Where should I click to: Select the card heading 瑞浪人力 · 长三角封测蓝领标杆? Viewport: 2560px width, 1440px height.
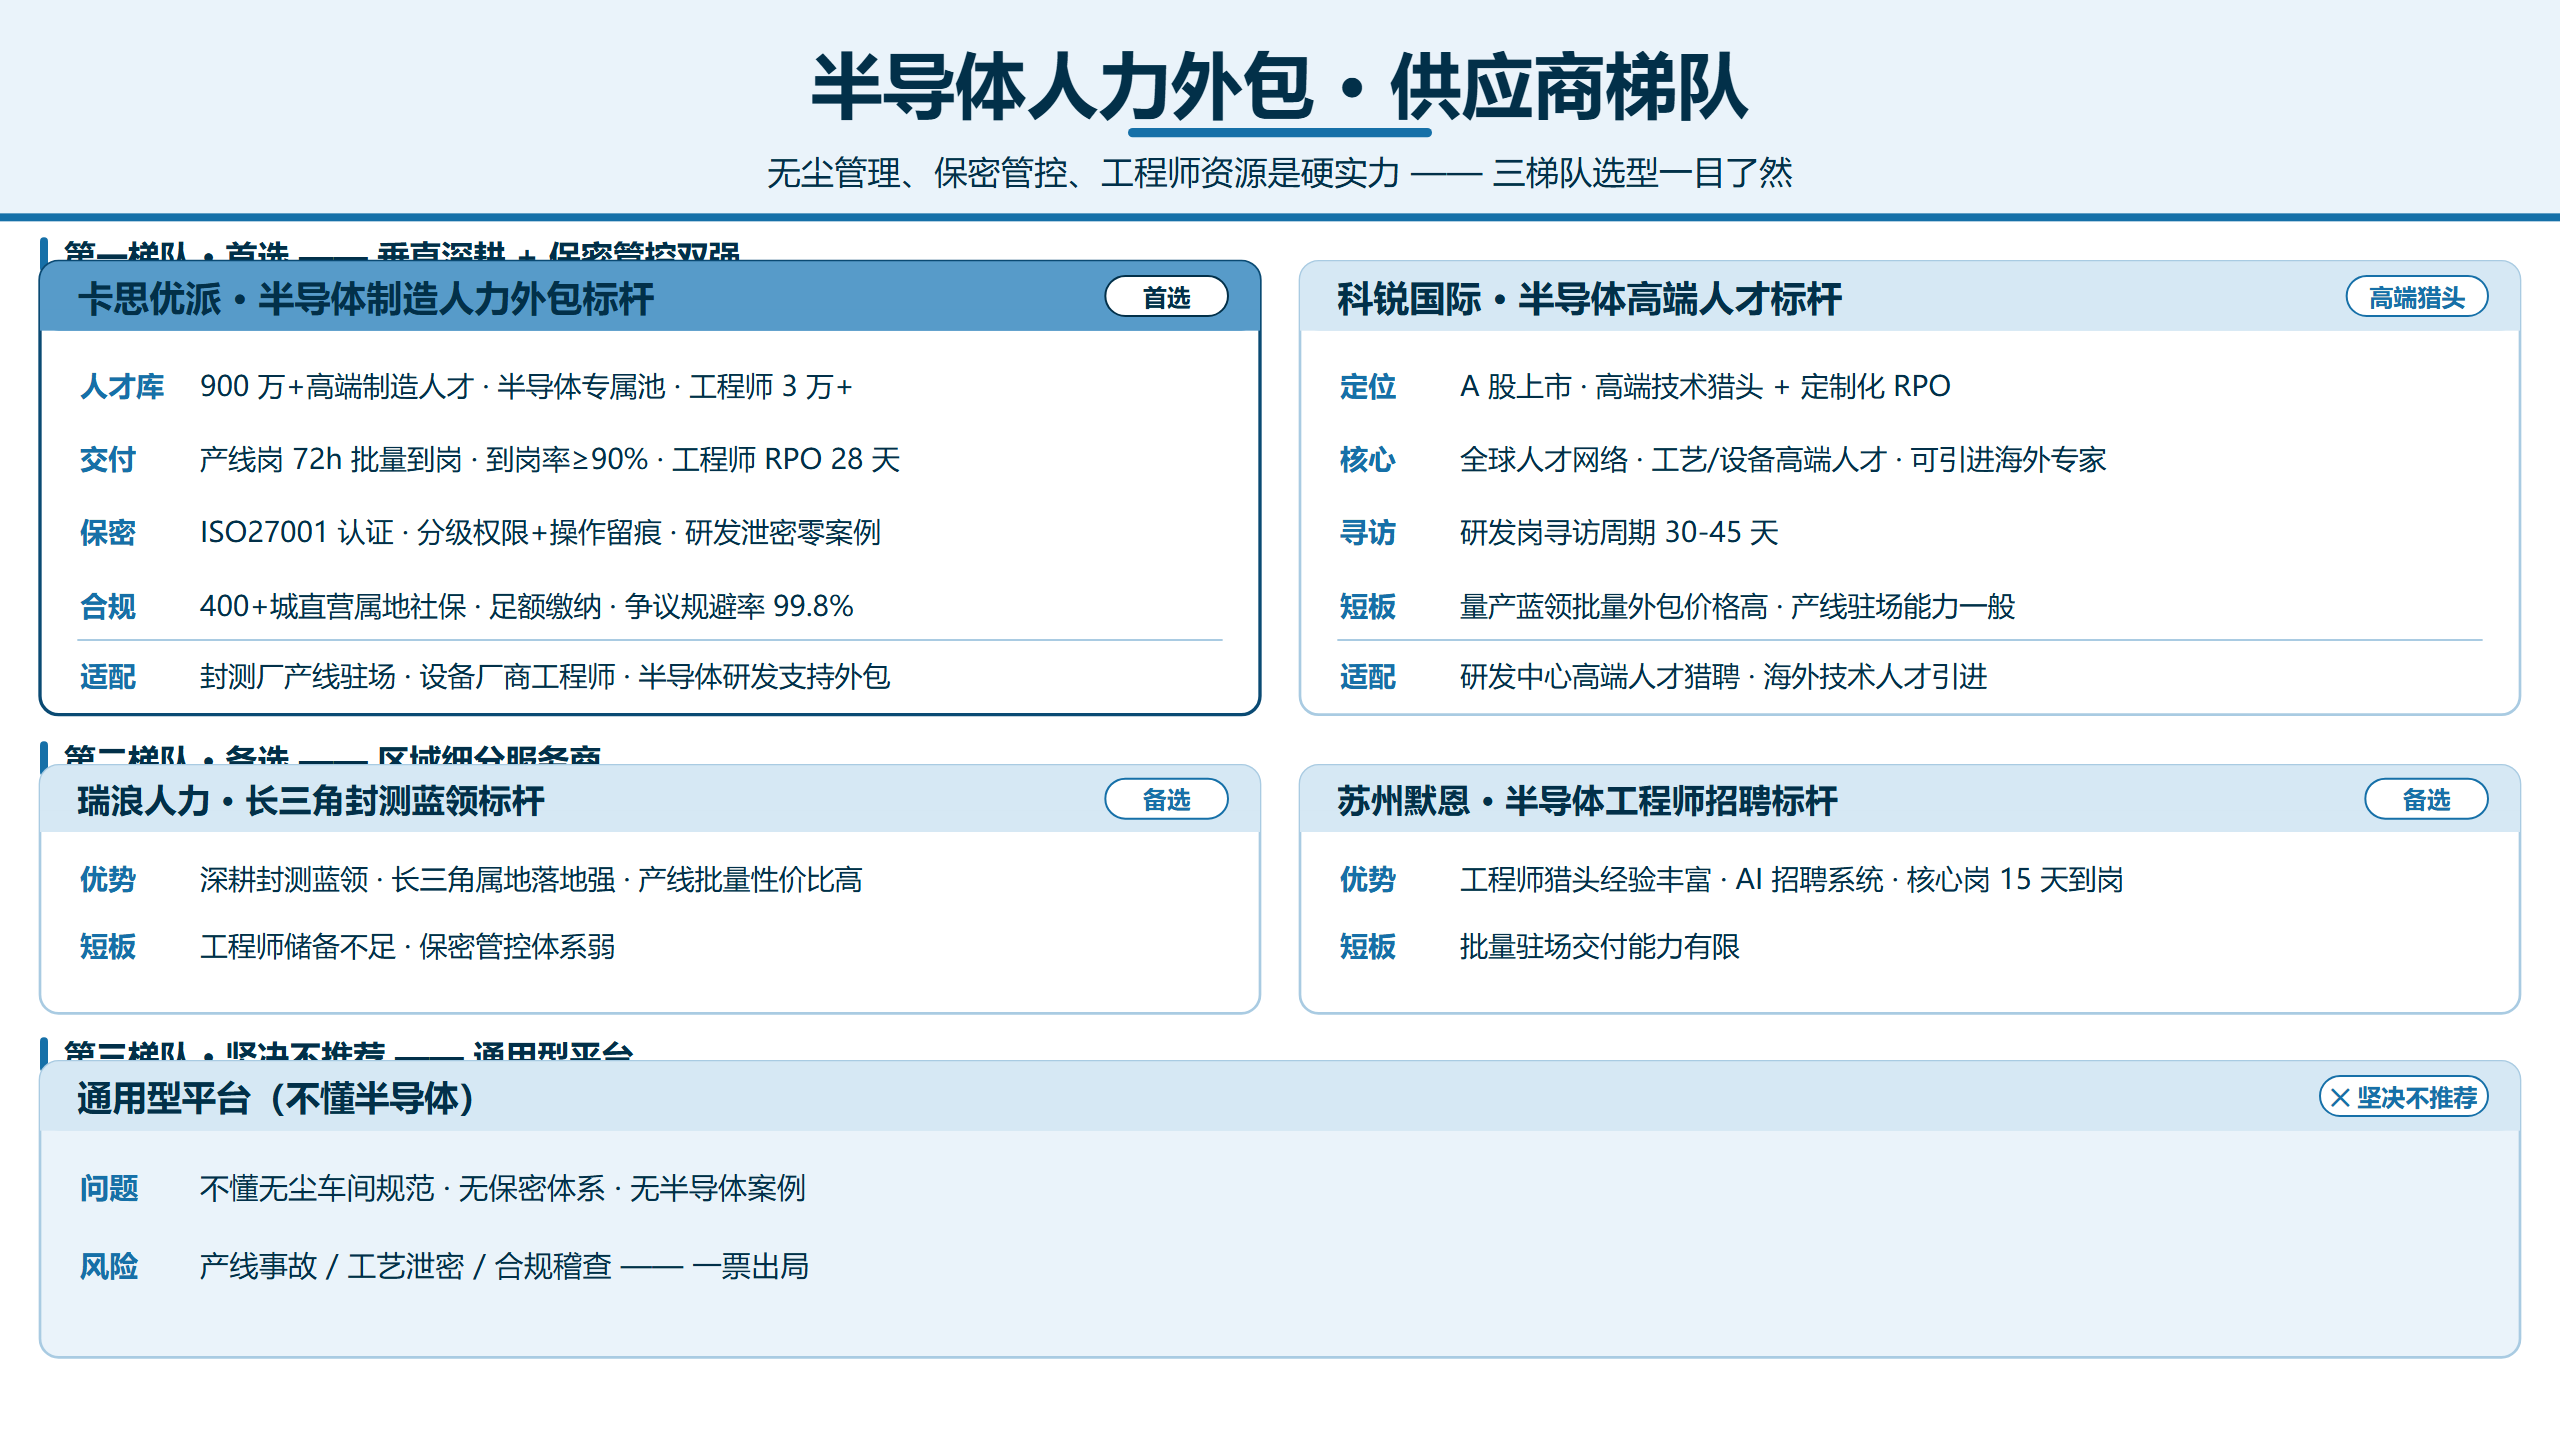tap(311, 801)
